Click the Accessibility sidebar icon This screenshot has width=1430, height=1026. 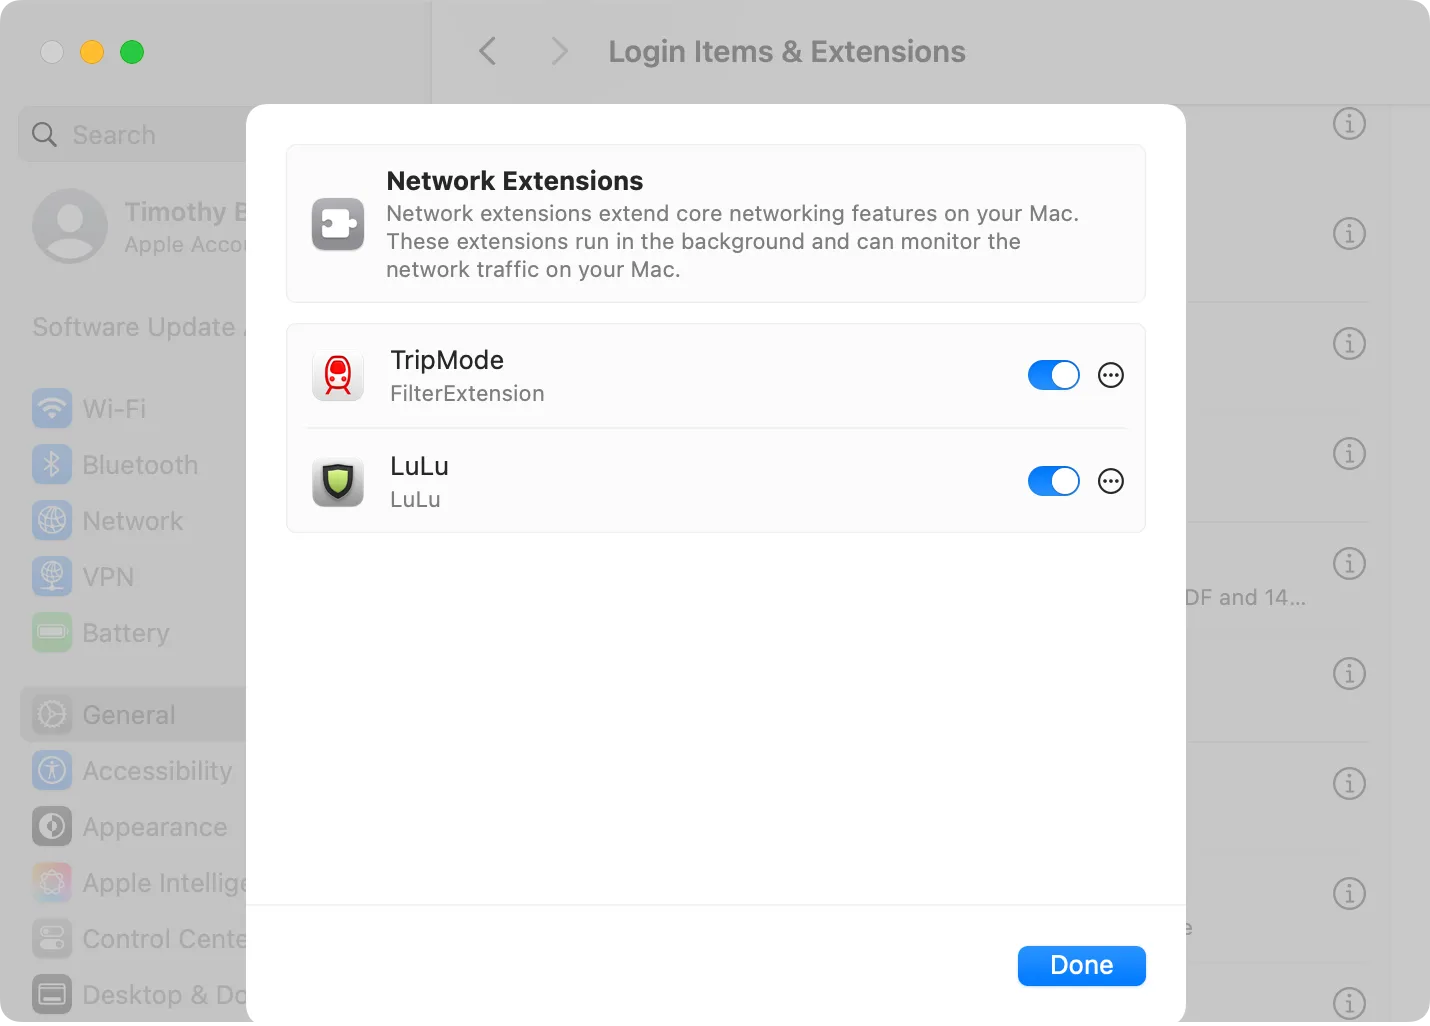click(x=51, y=770)
